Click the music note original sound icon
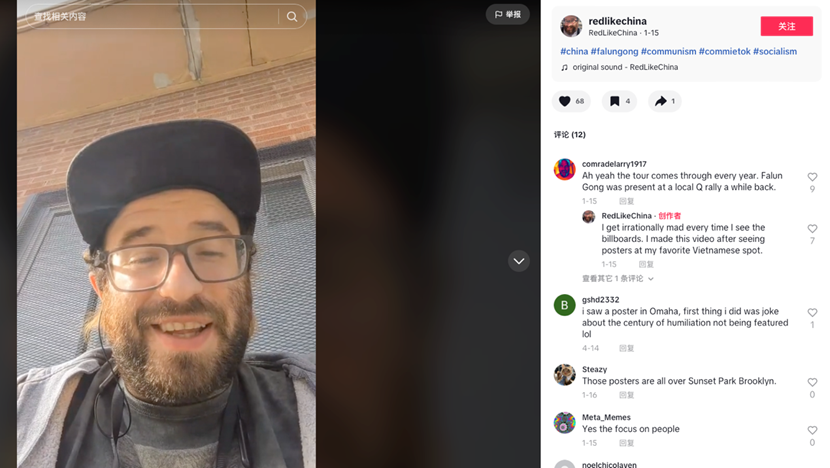The image size is (830, 468). pos(564,67)
